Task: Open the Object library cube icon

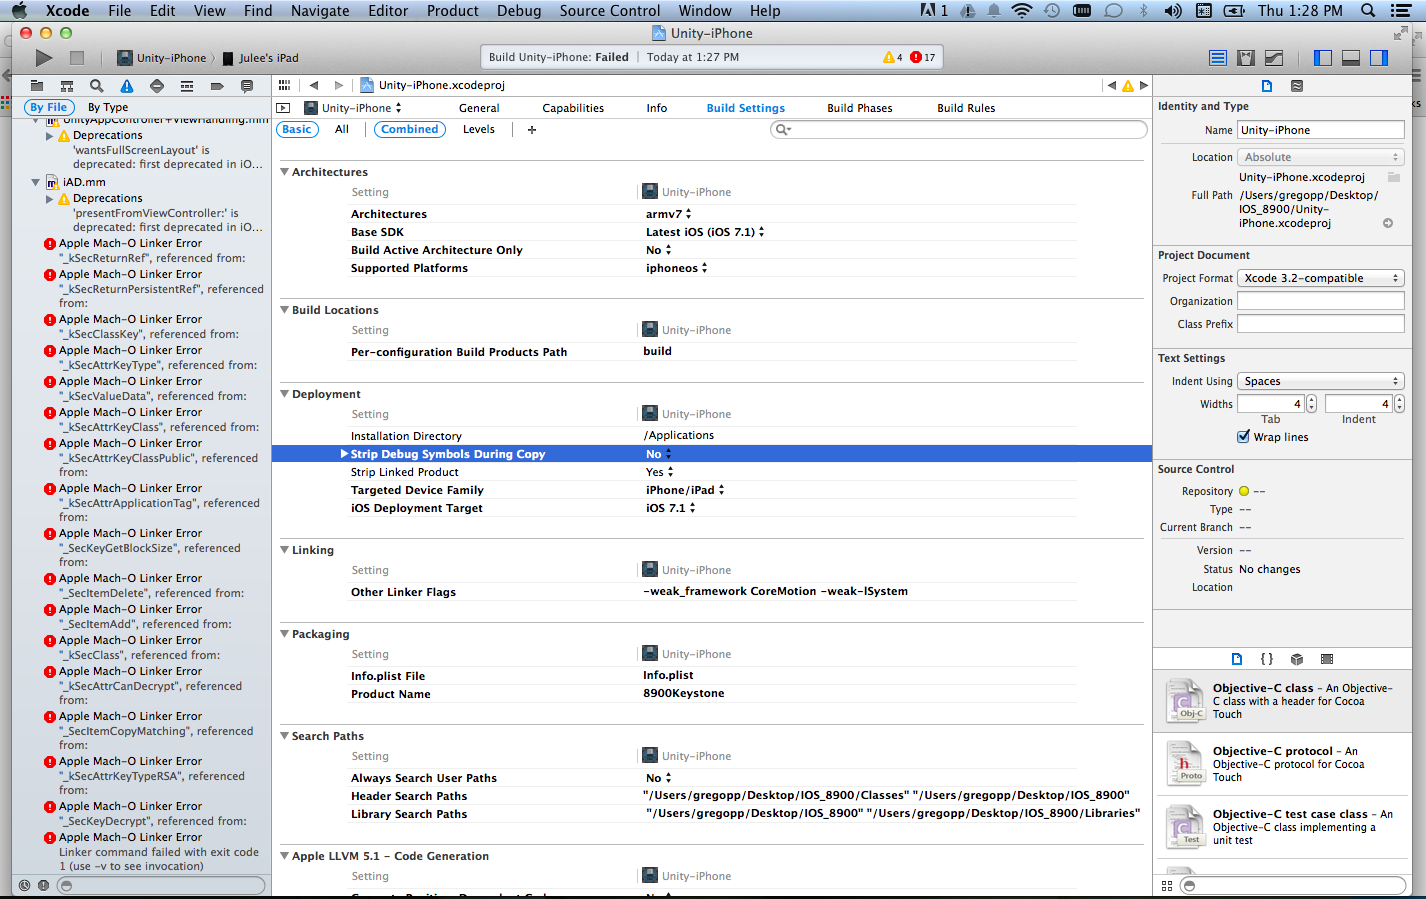Action: point(1297,659)
